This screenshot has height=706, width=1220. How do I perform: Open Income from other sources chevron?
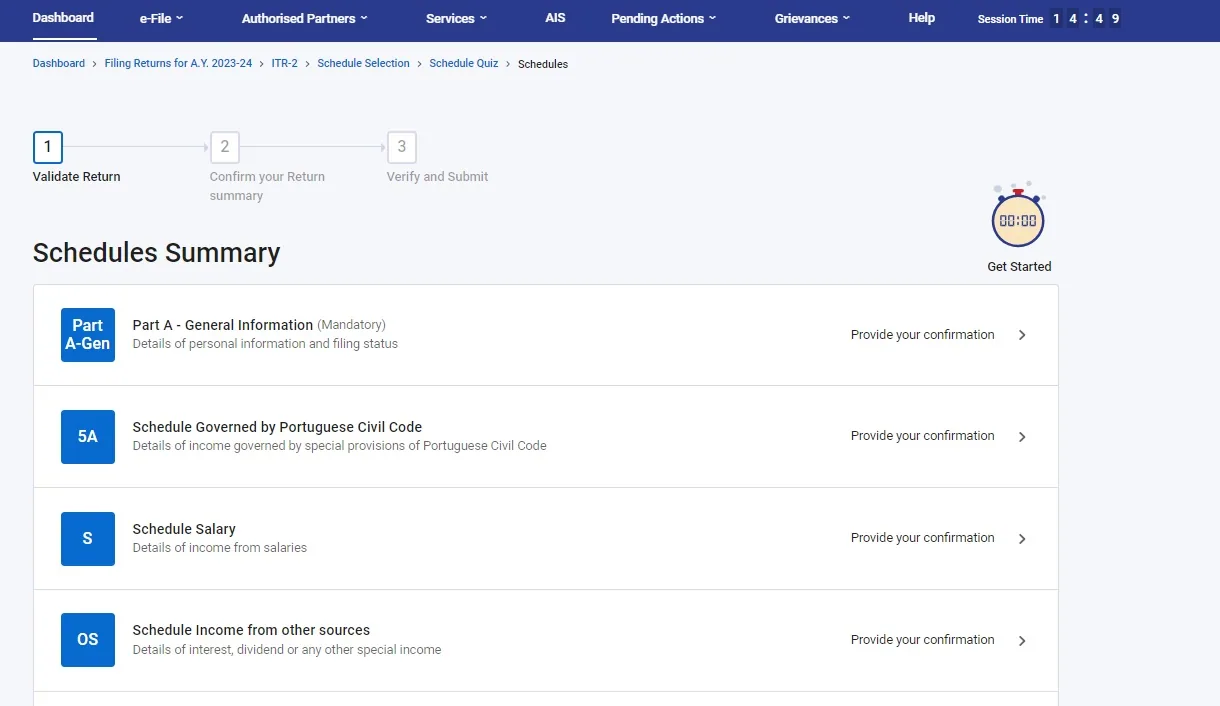(1022, 641)
